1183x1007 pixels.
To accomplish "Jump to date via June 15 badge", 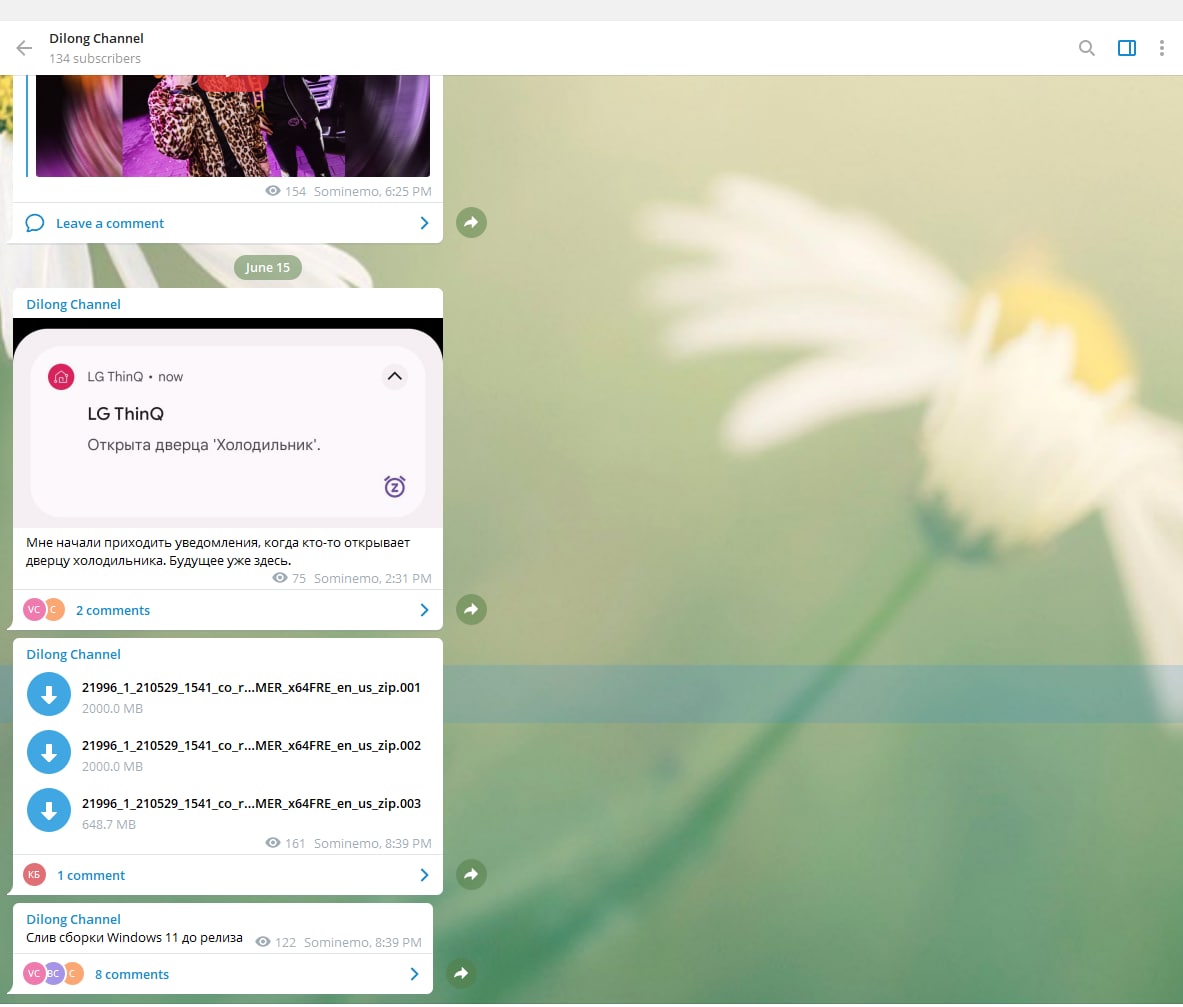I will point(267,268).
